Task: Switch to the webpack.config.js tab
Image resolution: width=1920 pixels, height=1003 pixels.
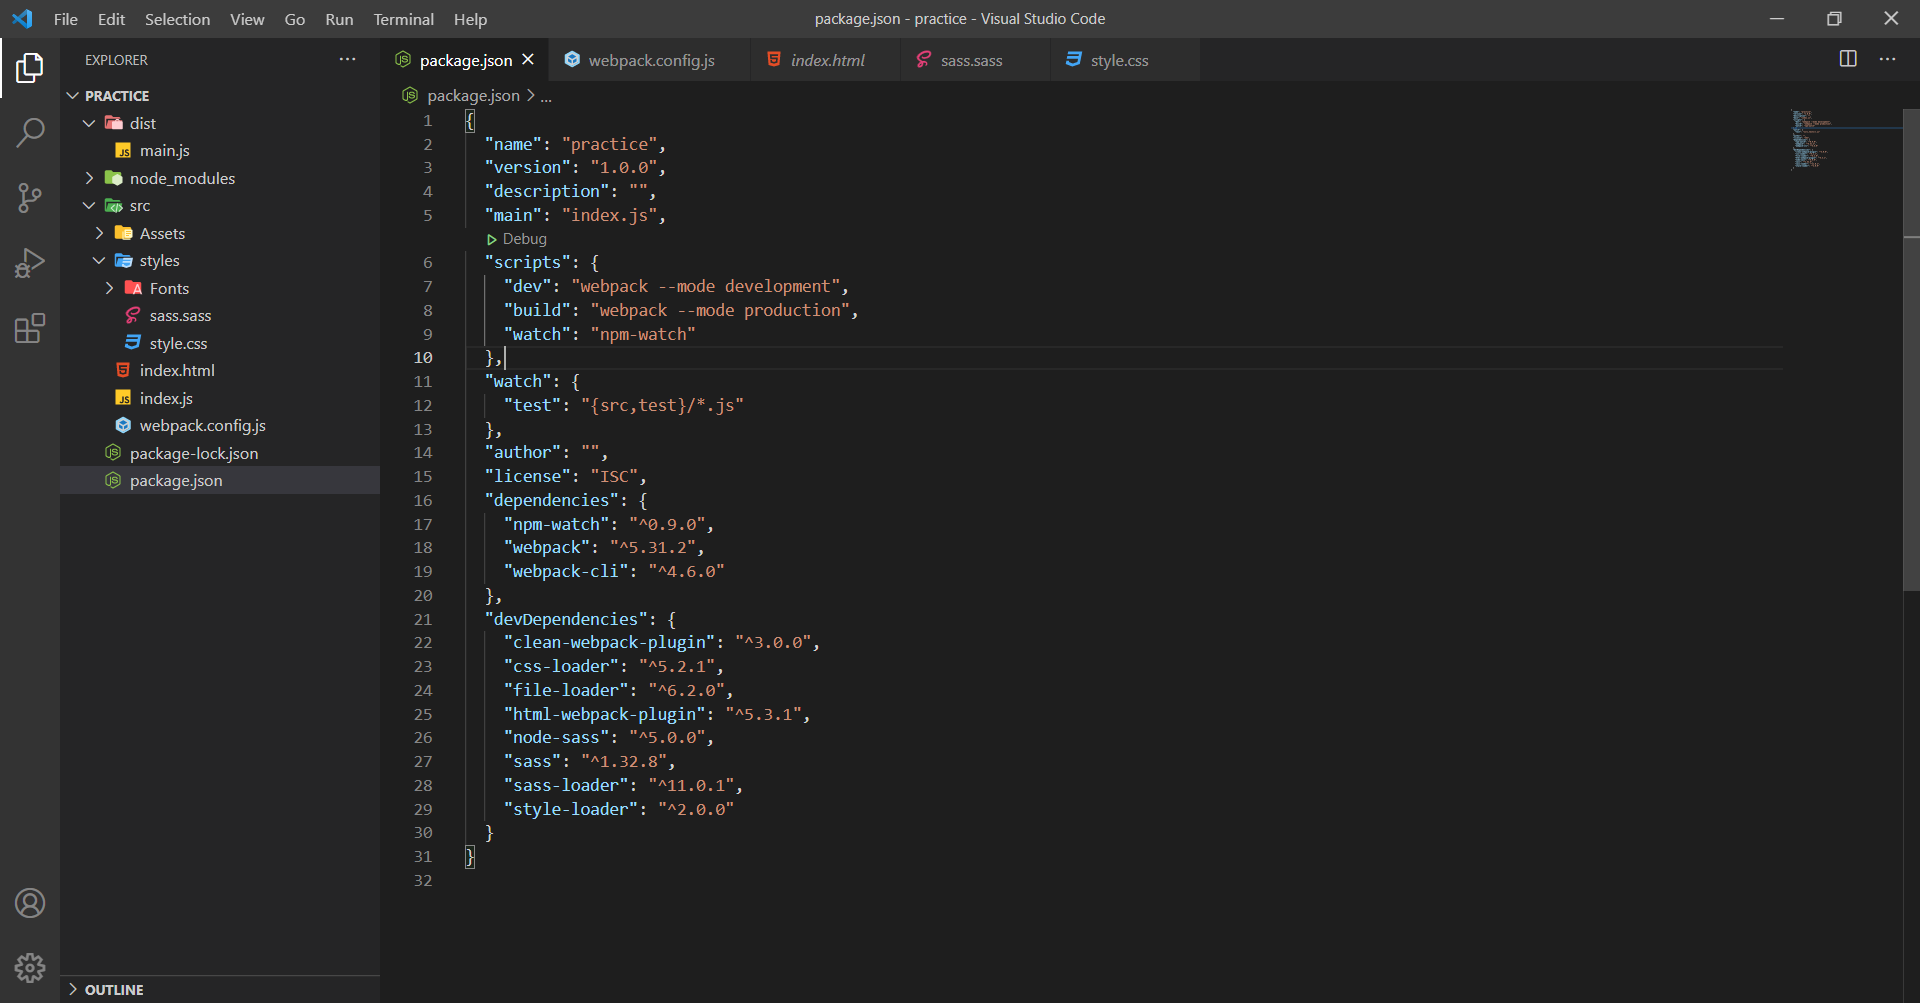Action: [650, 60]
